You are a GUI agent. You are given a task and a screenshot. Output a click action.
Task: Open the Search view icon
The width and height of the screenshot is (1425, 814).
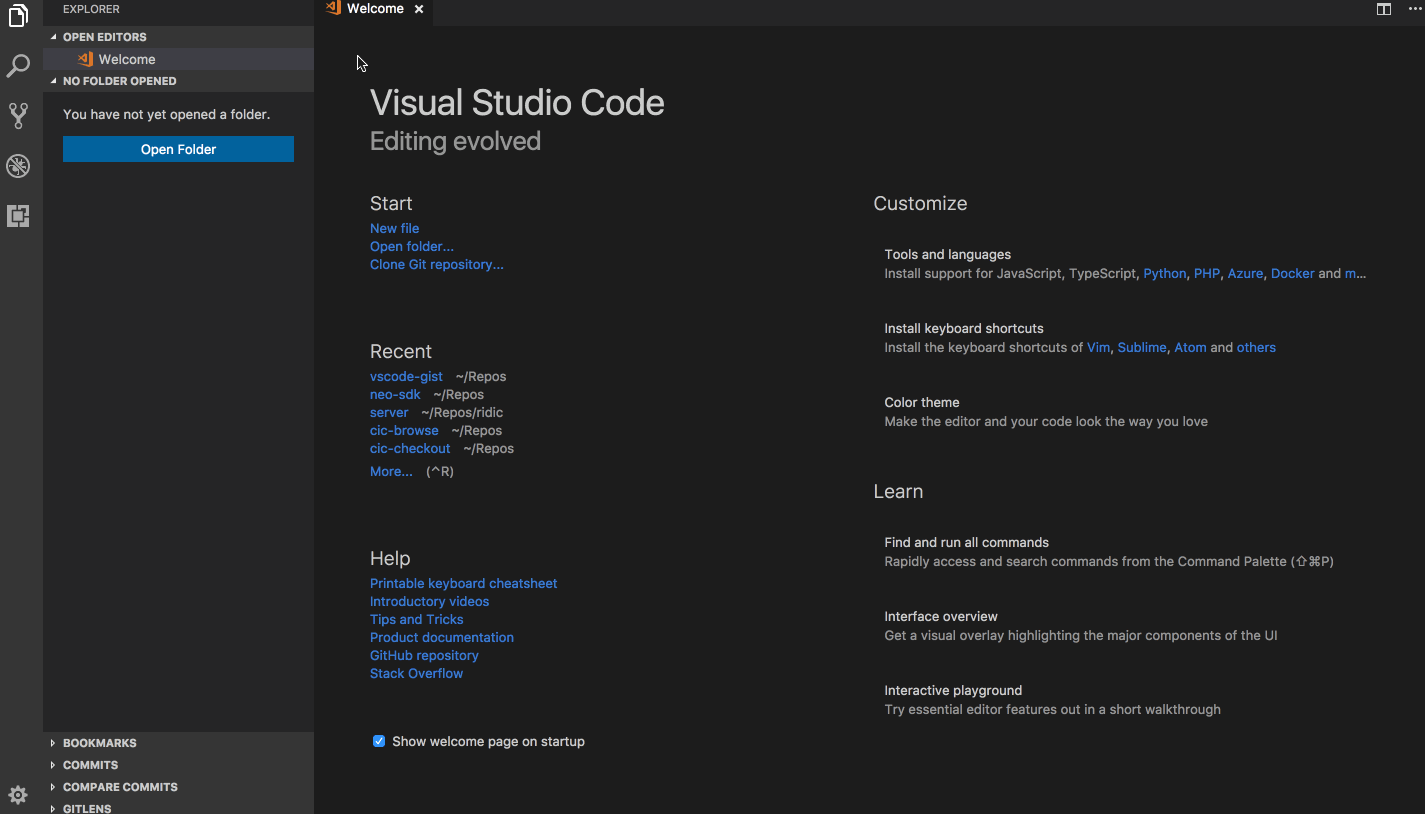tap(18, 67)
